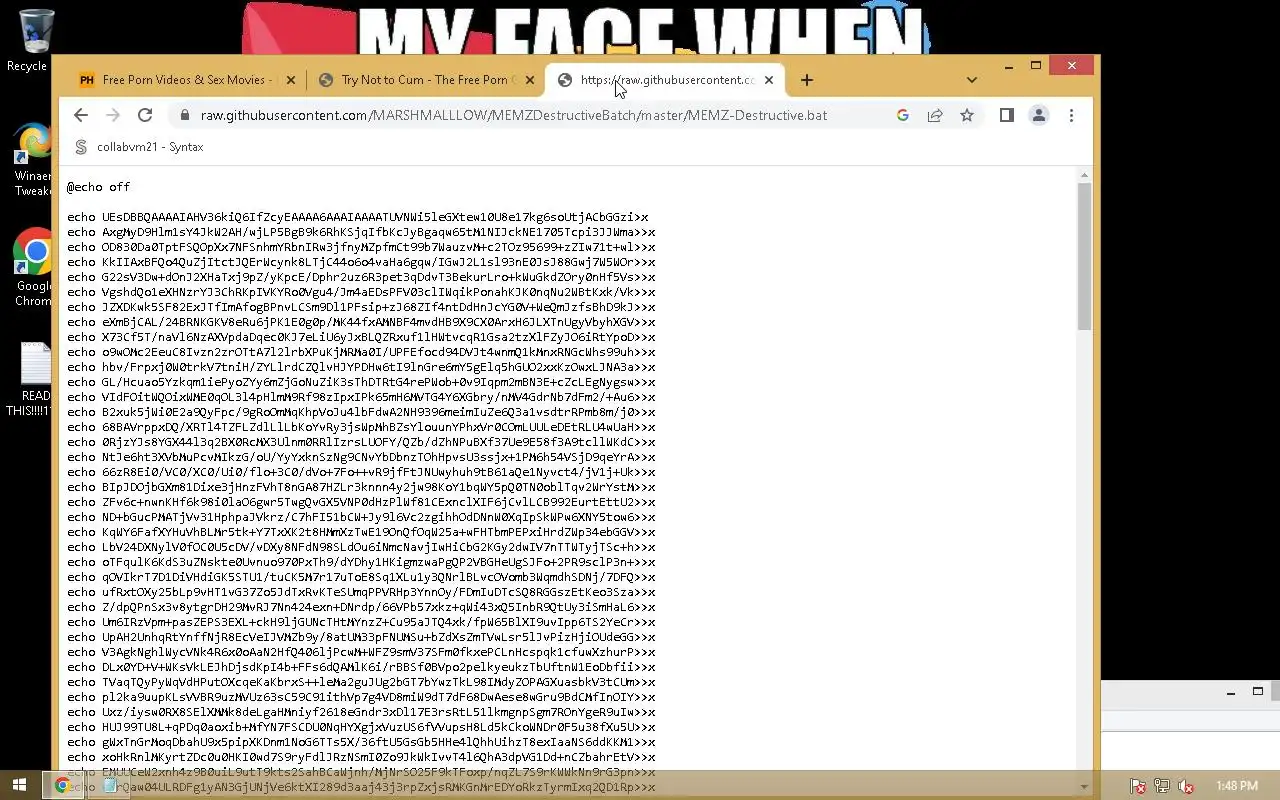Click the line starting 'echo 68BAVrppxDQ/XRTl4TZFLZd'
Viewport: 1280px width, 800px height.
pos(361,427)
